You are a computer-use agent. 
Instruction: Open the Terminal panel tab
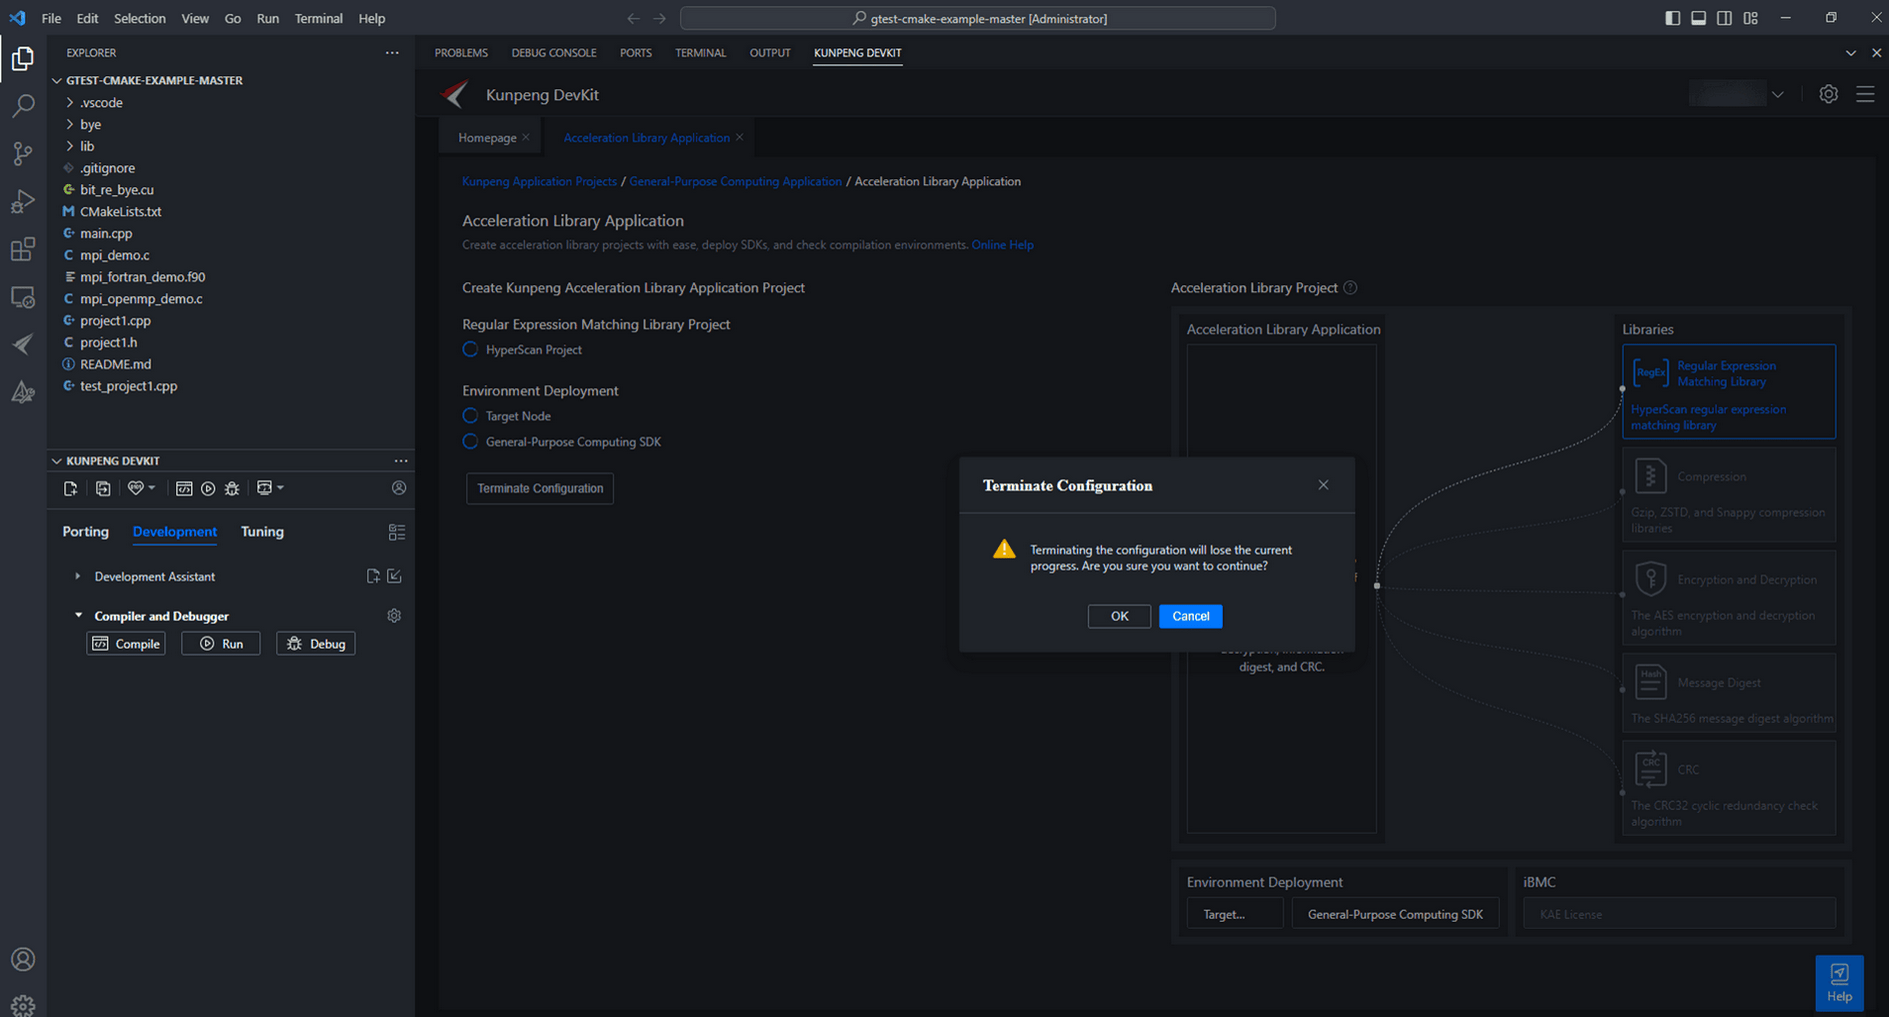pos(700,53)
